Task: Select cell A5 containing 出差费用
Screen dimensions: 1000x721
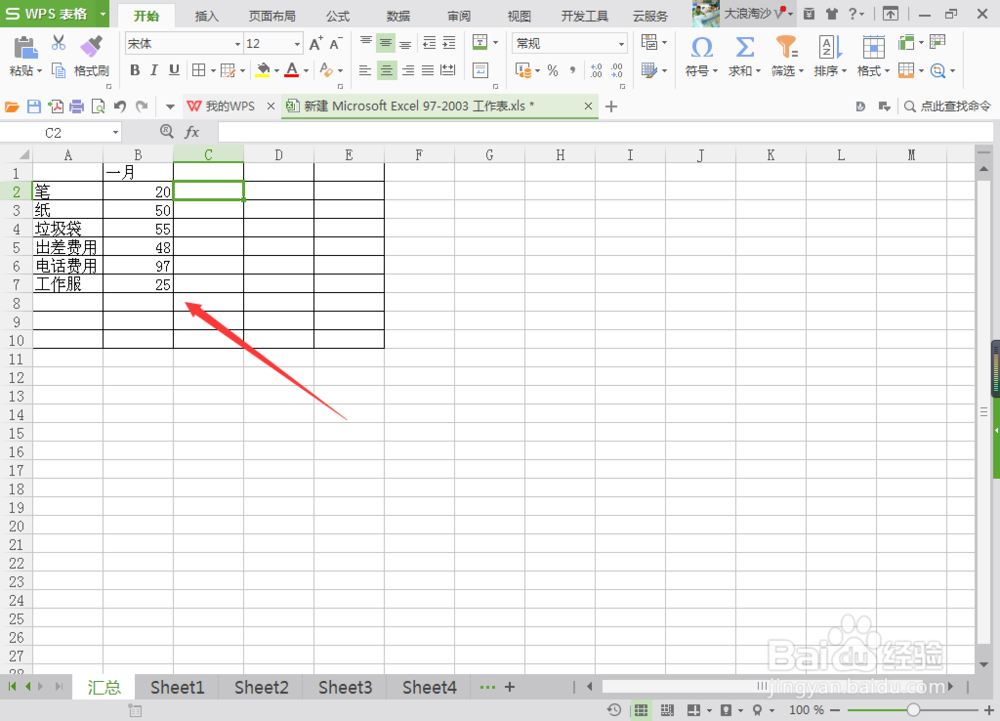Action: point(67,247)
